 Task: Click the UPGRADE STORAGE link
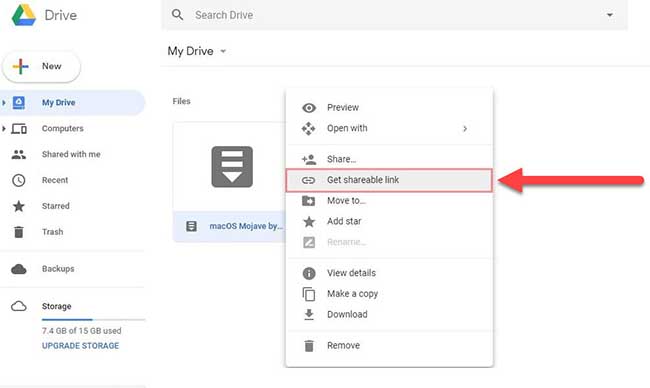pos(80,346)
